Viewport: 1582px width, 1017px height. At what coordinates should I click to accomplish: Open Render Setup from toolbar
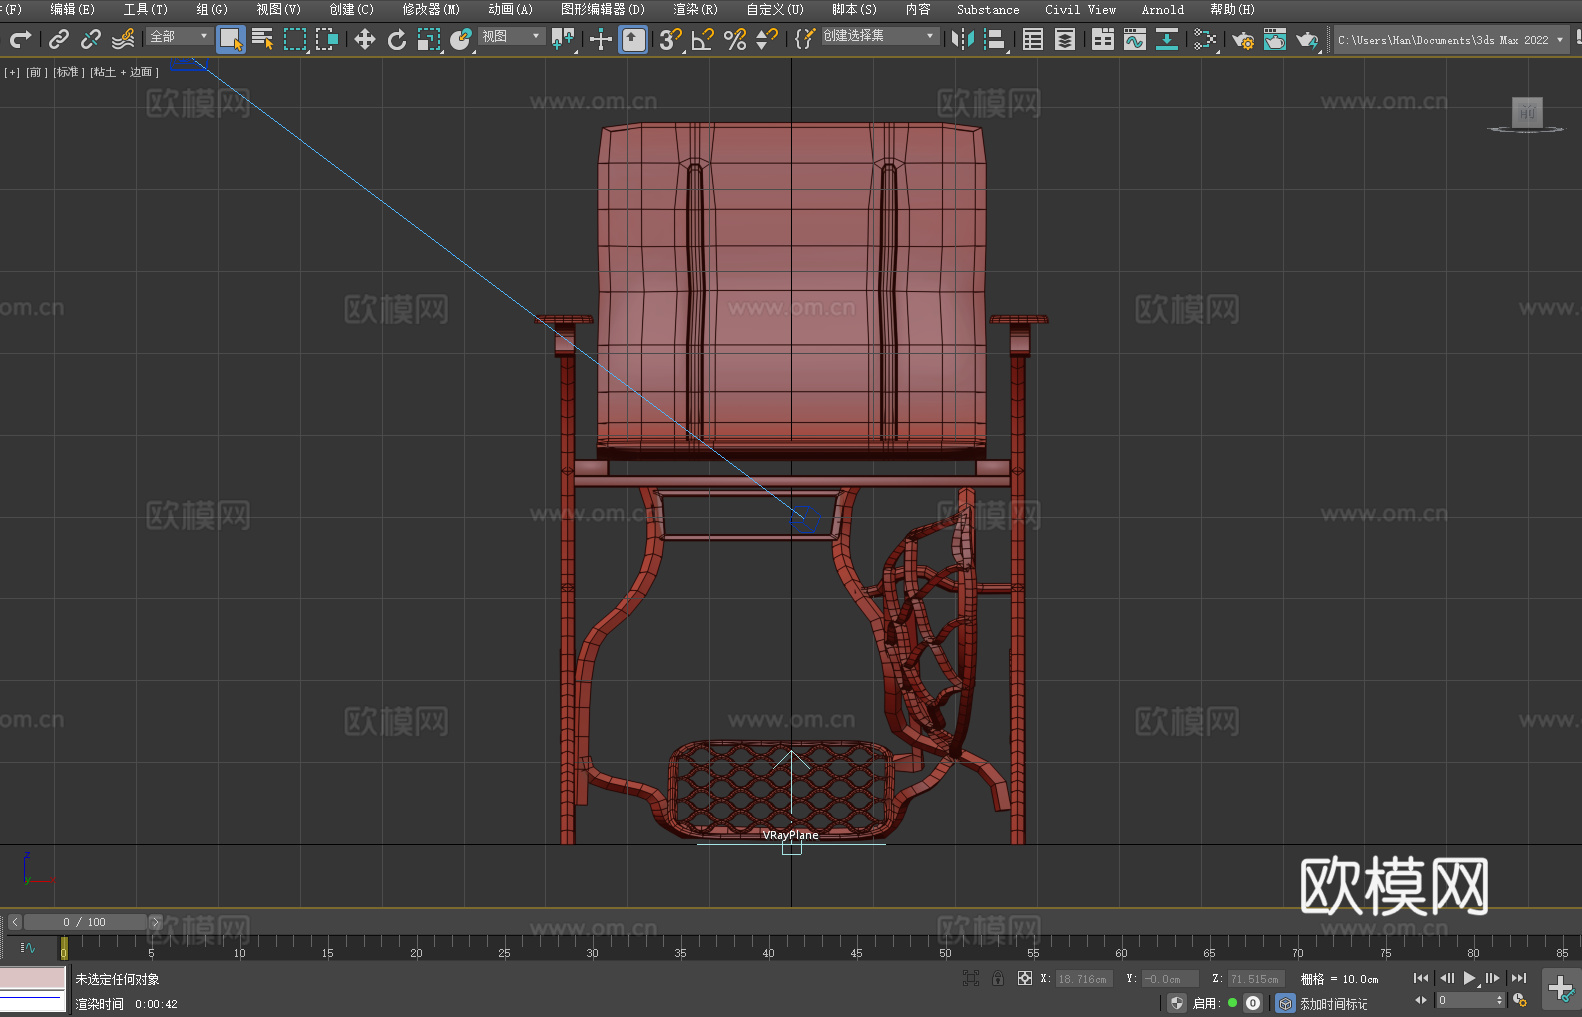pos(1242,39)
